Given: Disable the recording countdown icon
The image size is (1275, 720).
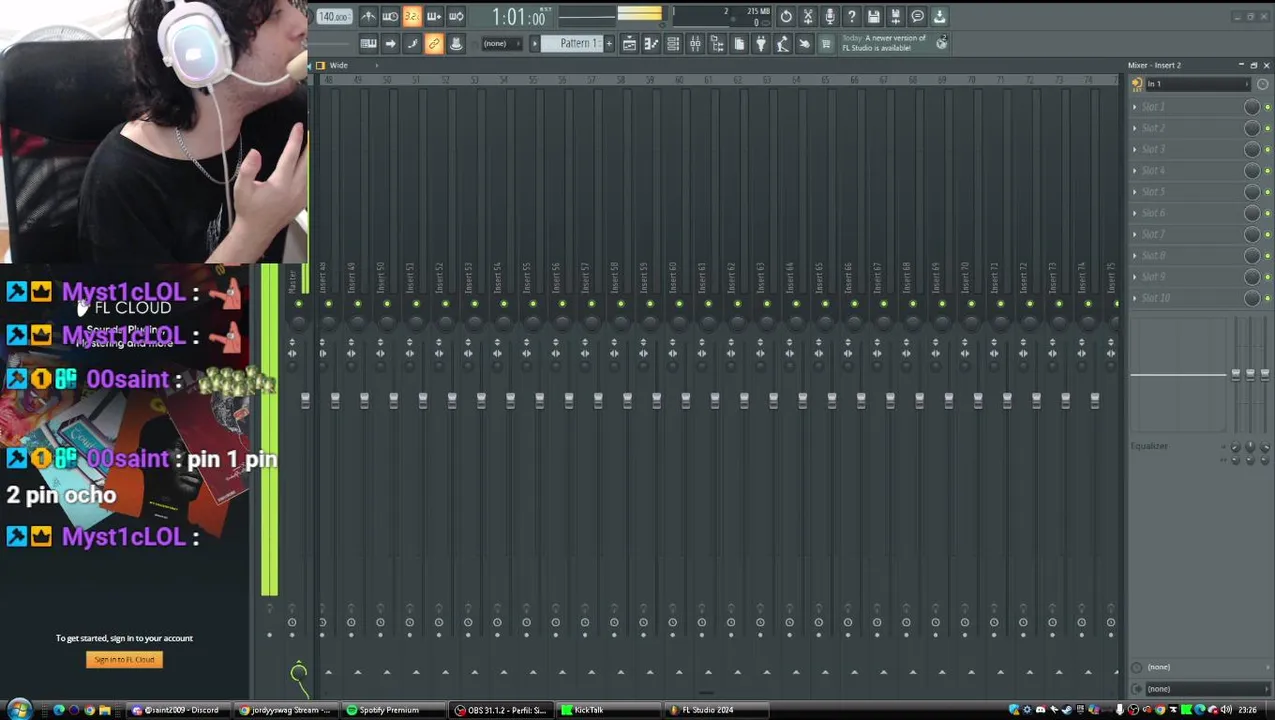Looking at the screenshot, I should tap(412, 16).
